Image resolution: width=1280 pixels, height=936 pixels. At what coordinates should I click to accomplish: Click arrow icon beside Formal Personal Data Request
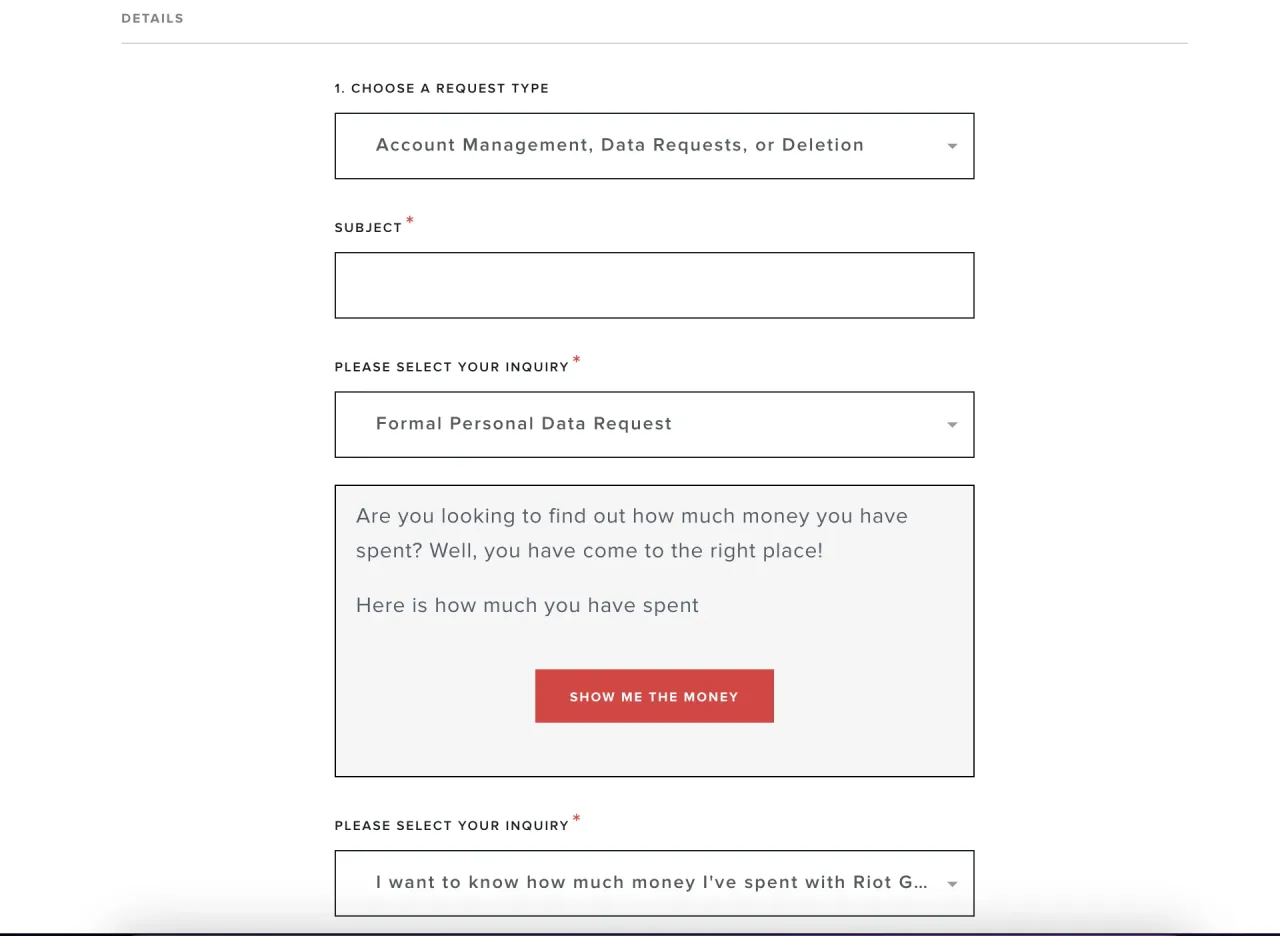coord(952,425)
